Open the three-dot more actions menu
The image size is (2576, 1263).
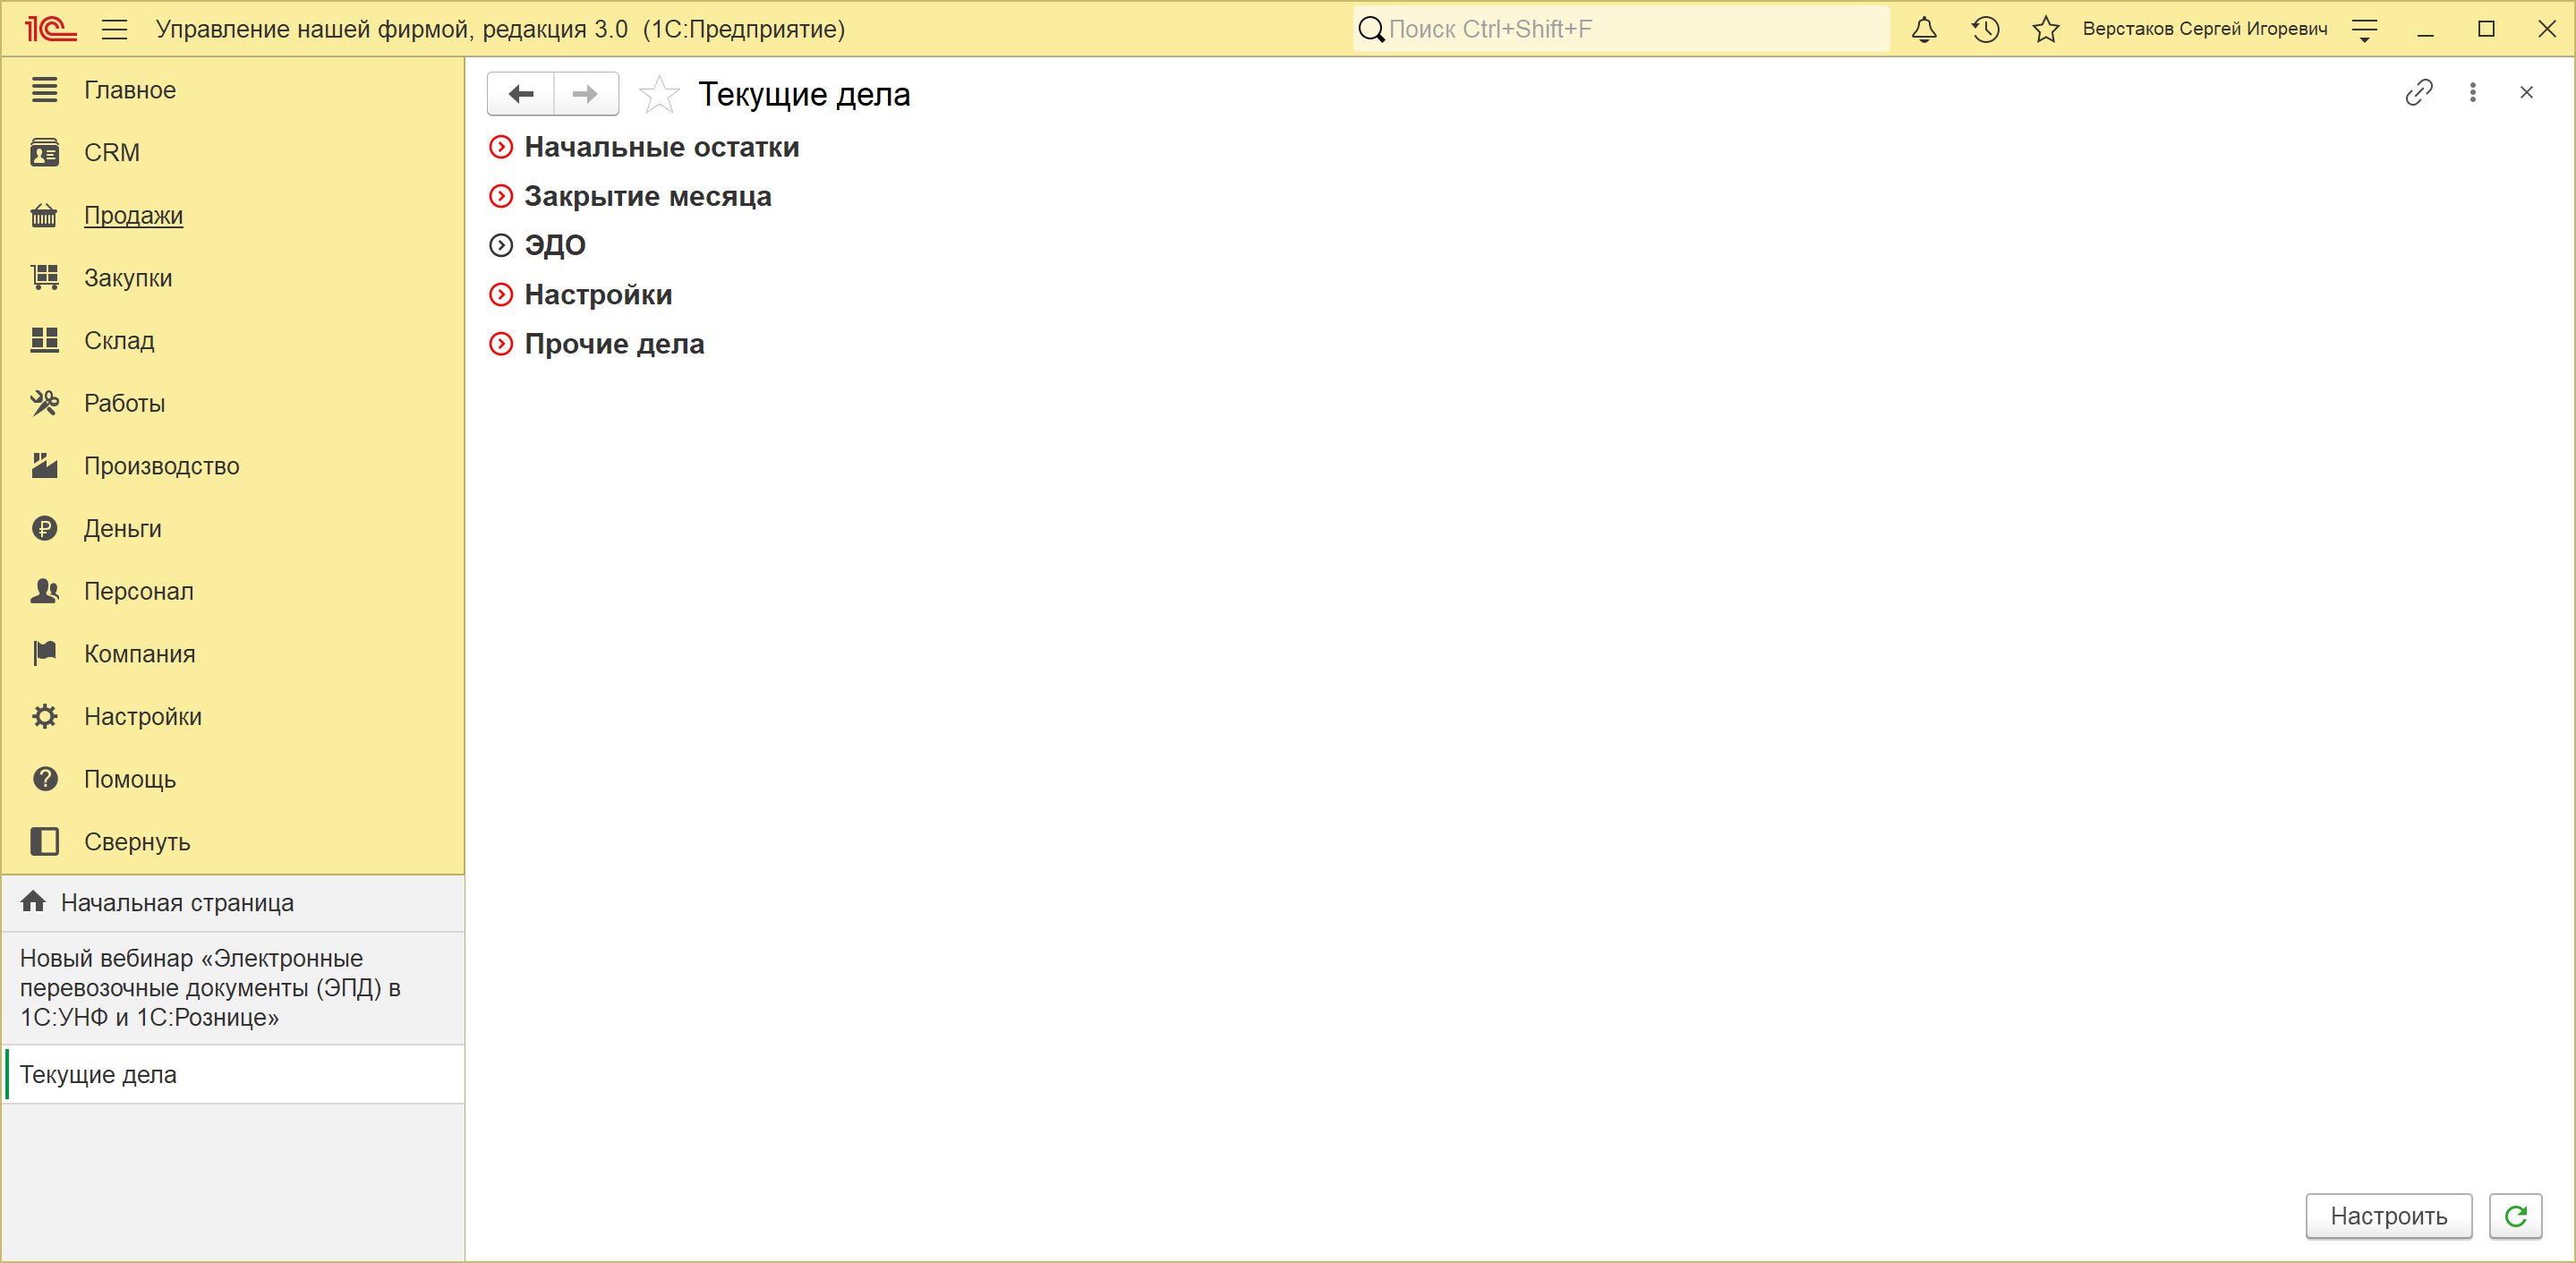[x=2473, y=93]
